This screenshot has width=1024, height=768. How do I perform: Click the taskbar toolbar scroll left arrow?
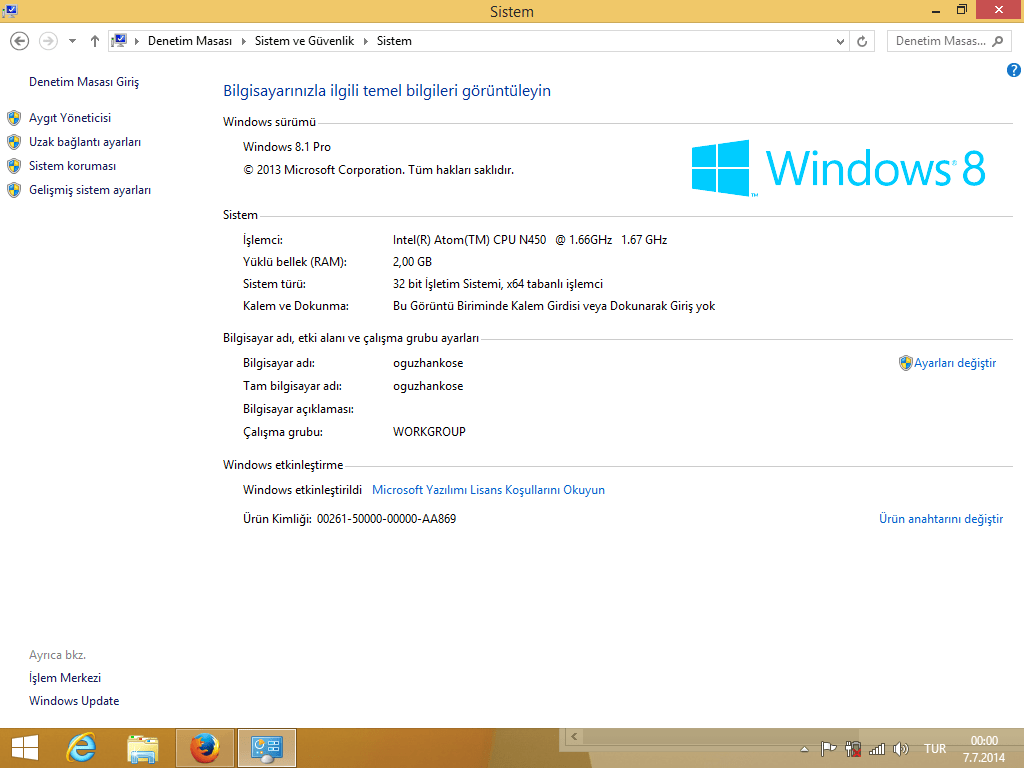574,737
